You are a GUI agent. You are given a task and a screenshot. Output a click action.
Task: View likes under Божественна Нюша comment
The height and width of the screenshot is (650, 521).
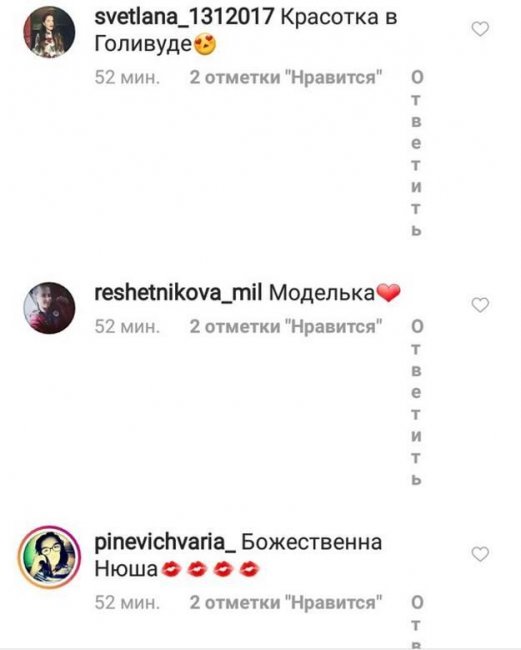pyautogui.click(x=286, y=602)
